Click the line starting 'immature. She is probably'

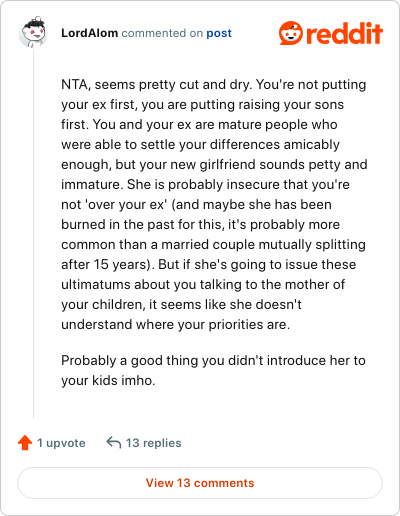[x=205, y=184]
